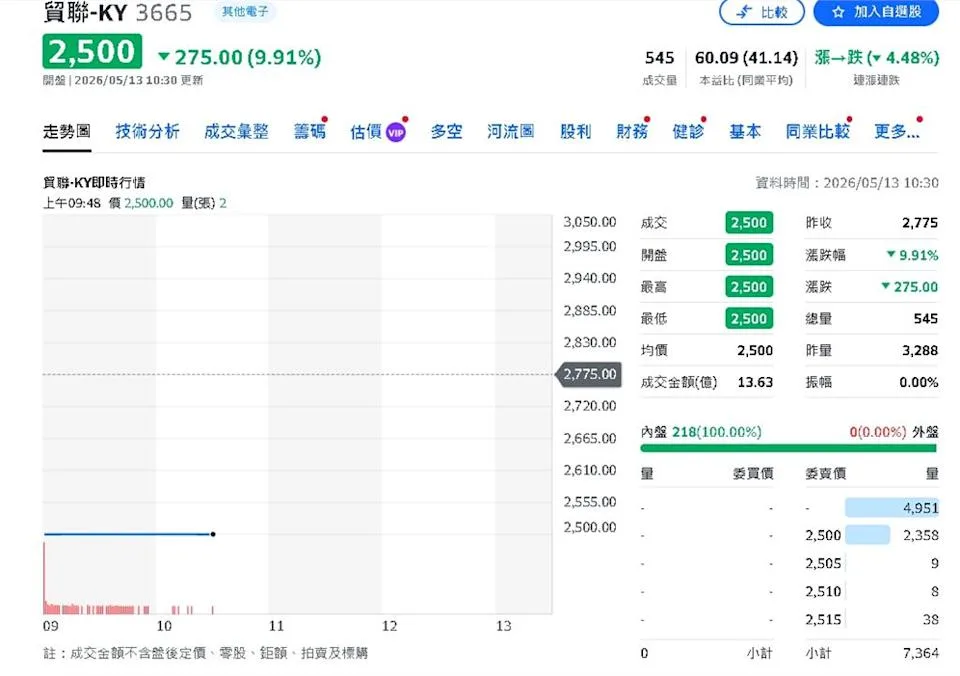Click the 最高 2,500 green badge
The height and width of the screenshot is (676, 960).
coord(749,287)
